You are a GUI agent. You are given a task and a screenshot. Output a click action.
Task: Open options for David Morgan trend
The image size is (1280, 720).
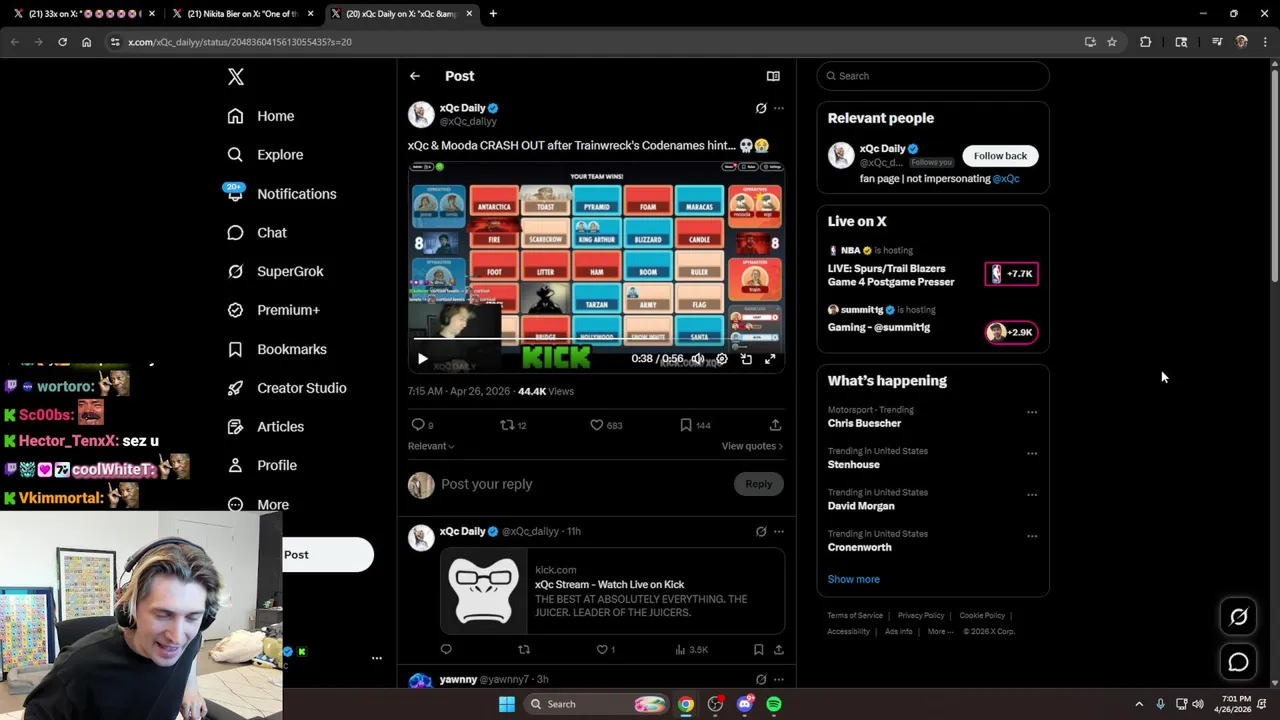[x=1032, y=495]
